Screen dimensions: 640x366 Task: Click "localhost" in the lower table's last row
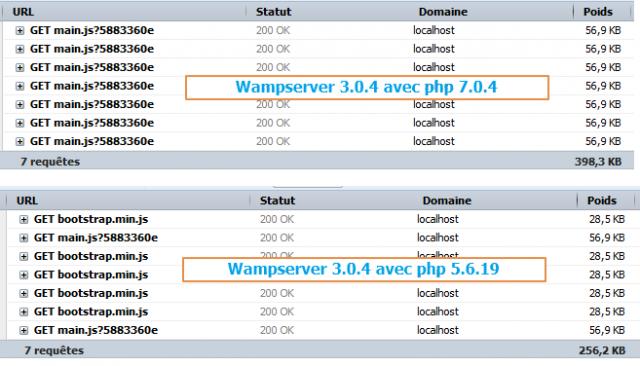point(438,330)
